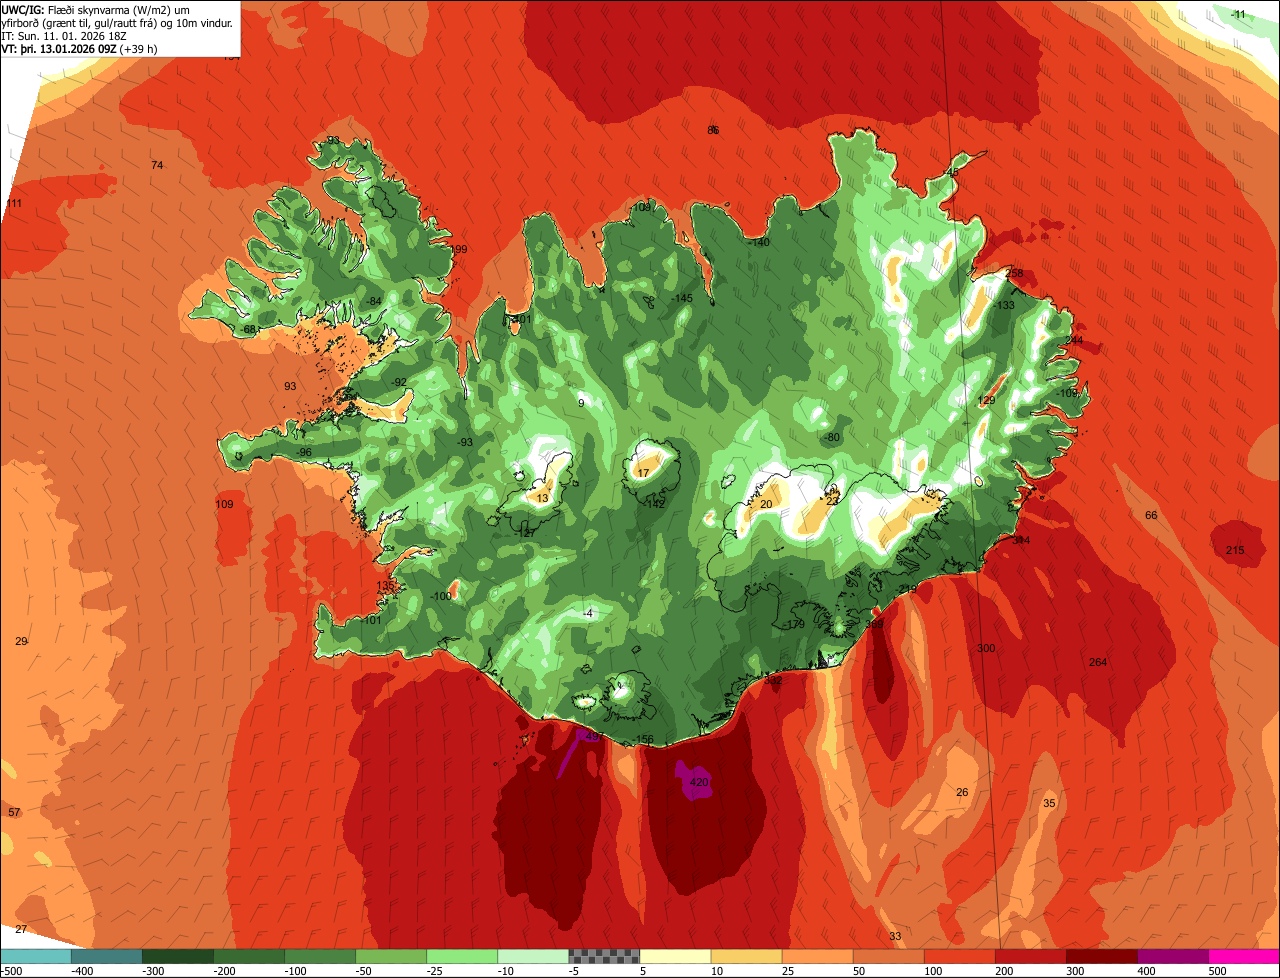Pick the red 200 to 300 legend swatch
1280x978 pixels.
[1030, 956]
